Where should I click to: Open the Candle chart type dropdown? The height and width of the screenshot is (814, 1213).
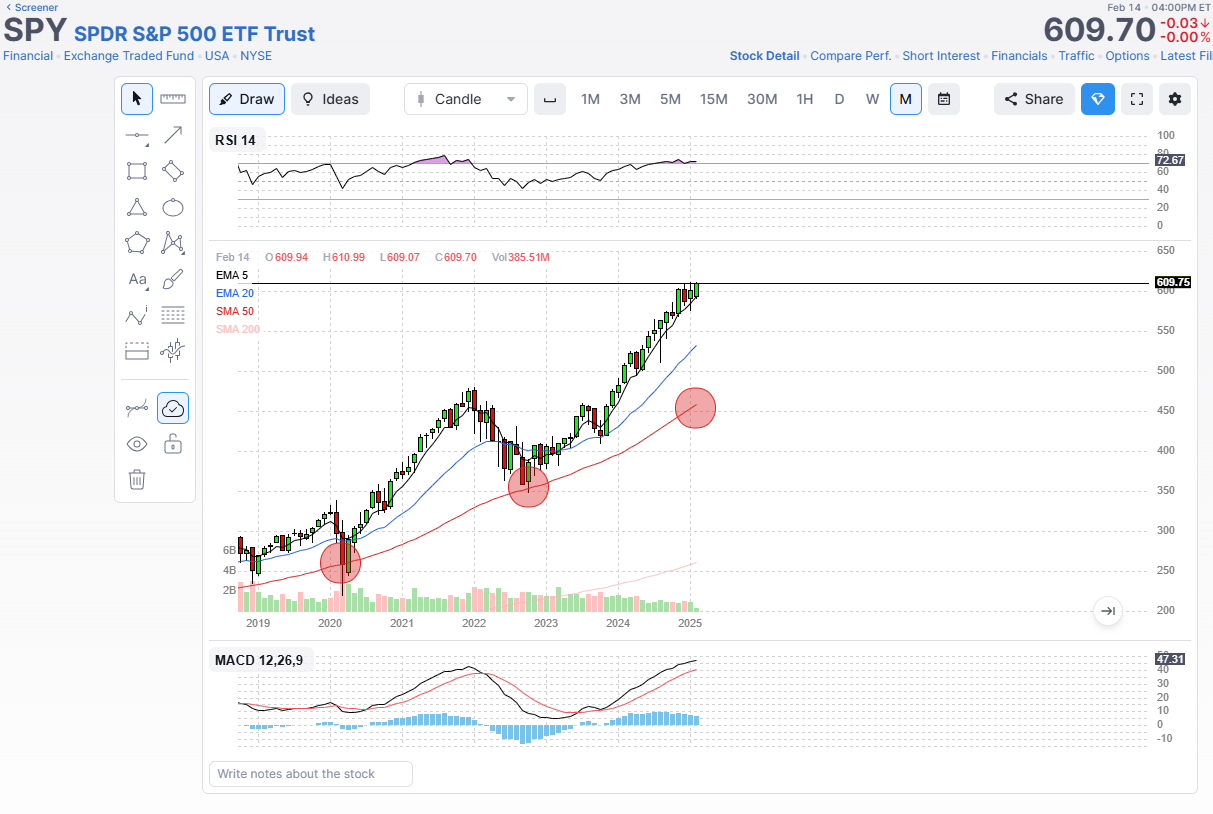tap(465, 99)
